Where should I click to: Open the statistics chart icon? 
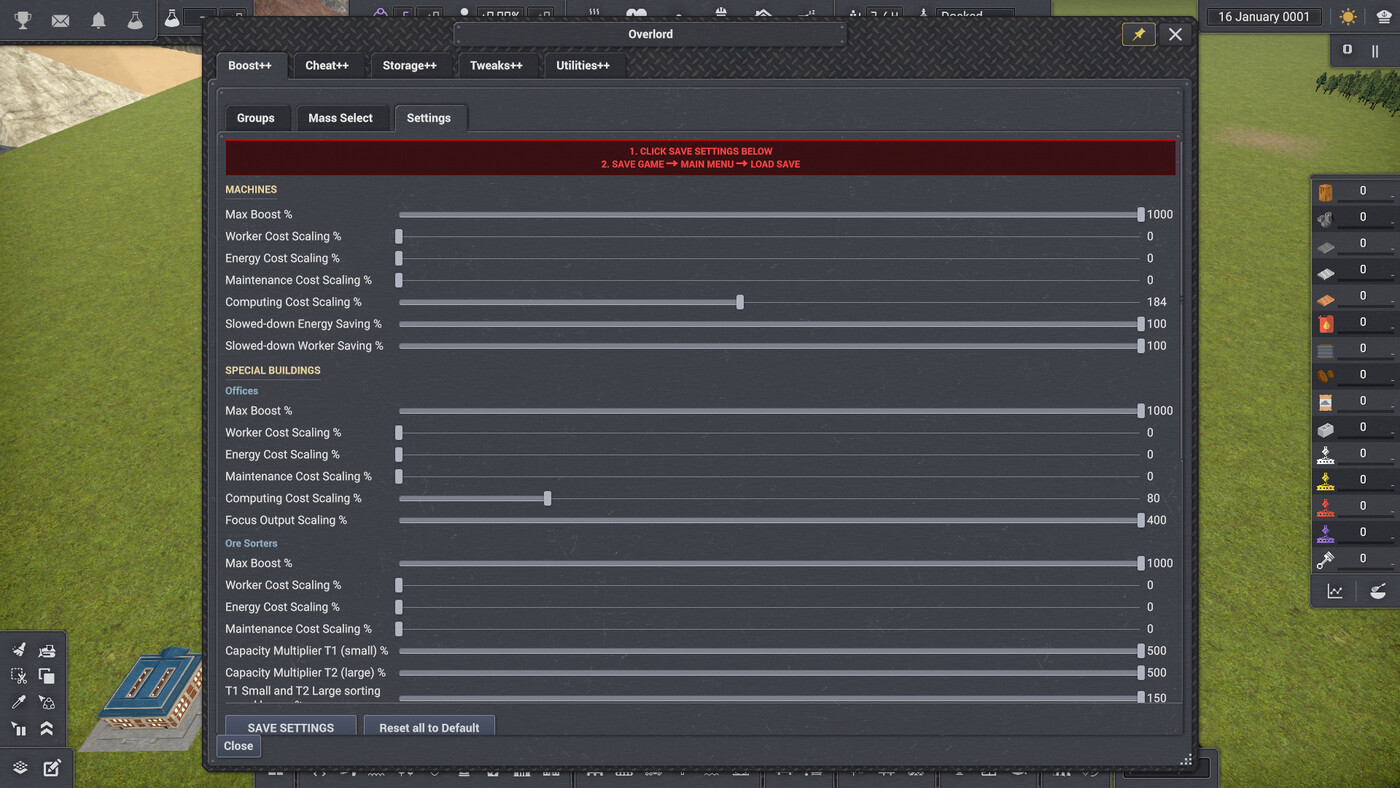[x=1335, y=591]
